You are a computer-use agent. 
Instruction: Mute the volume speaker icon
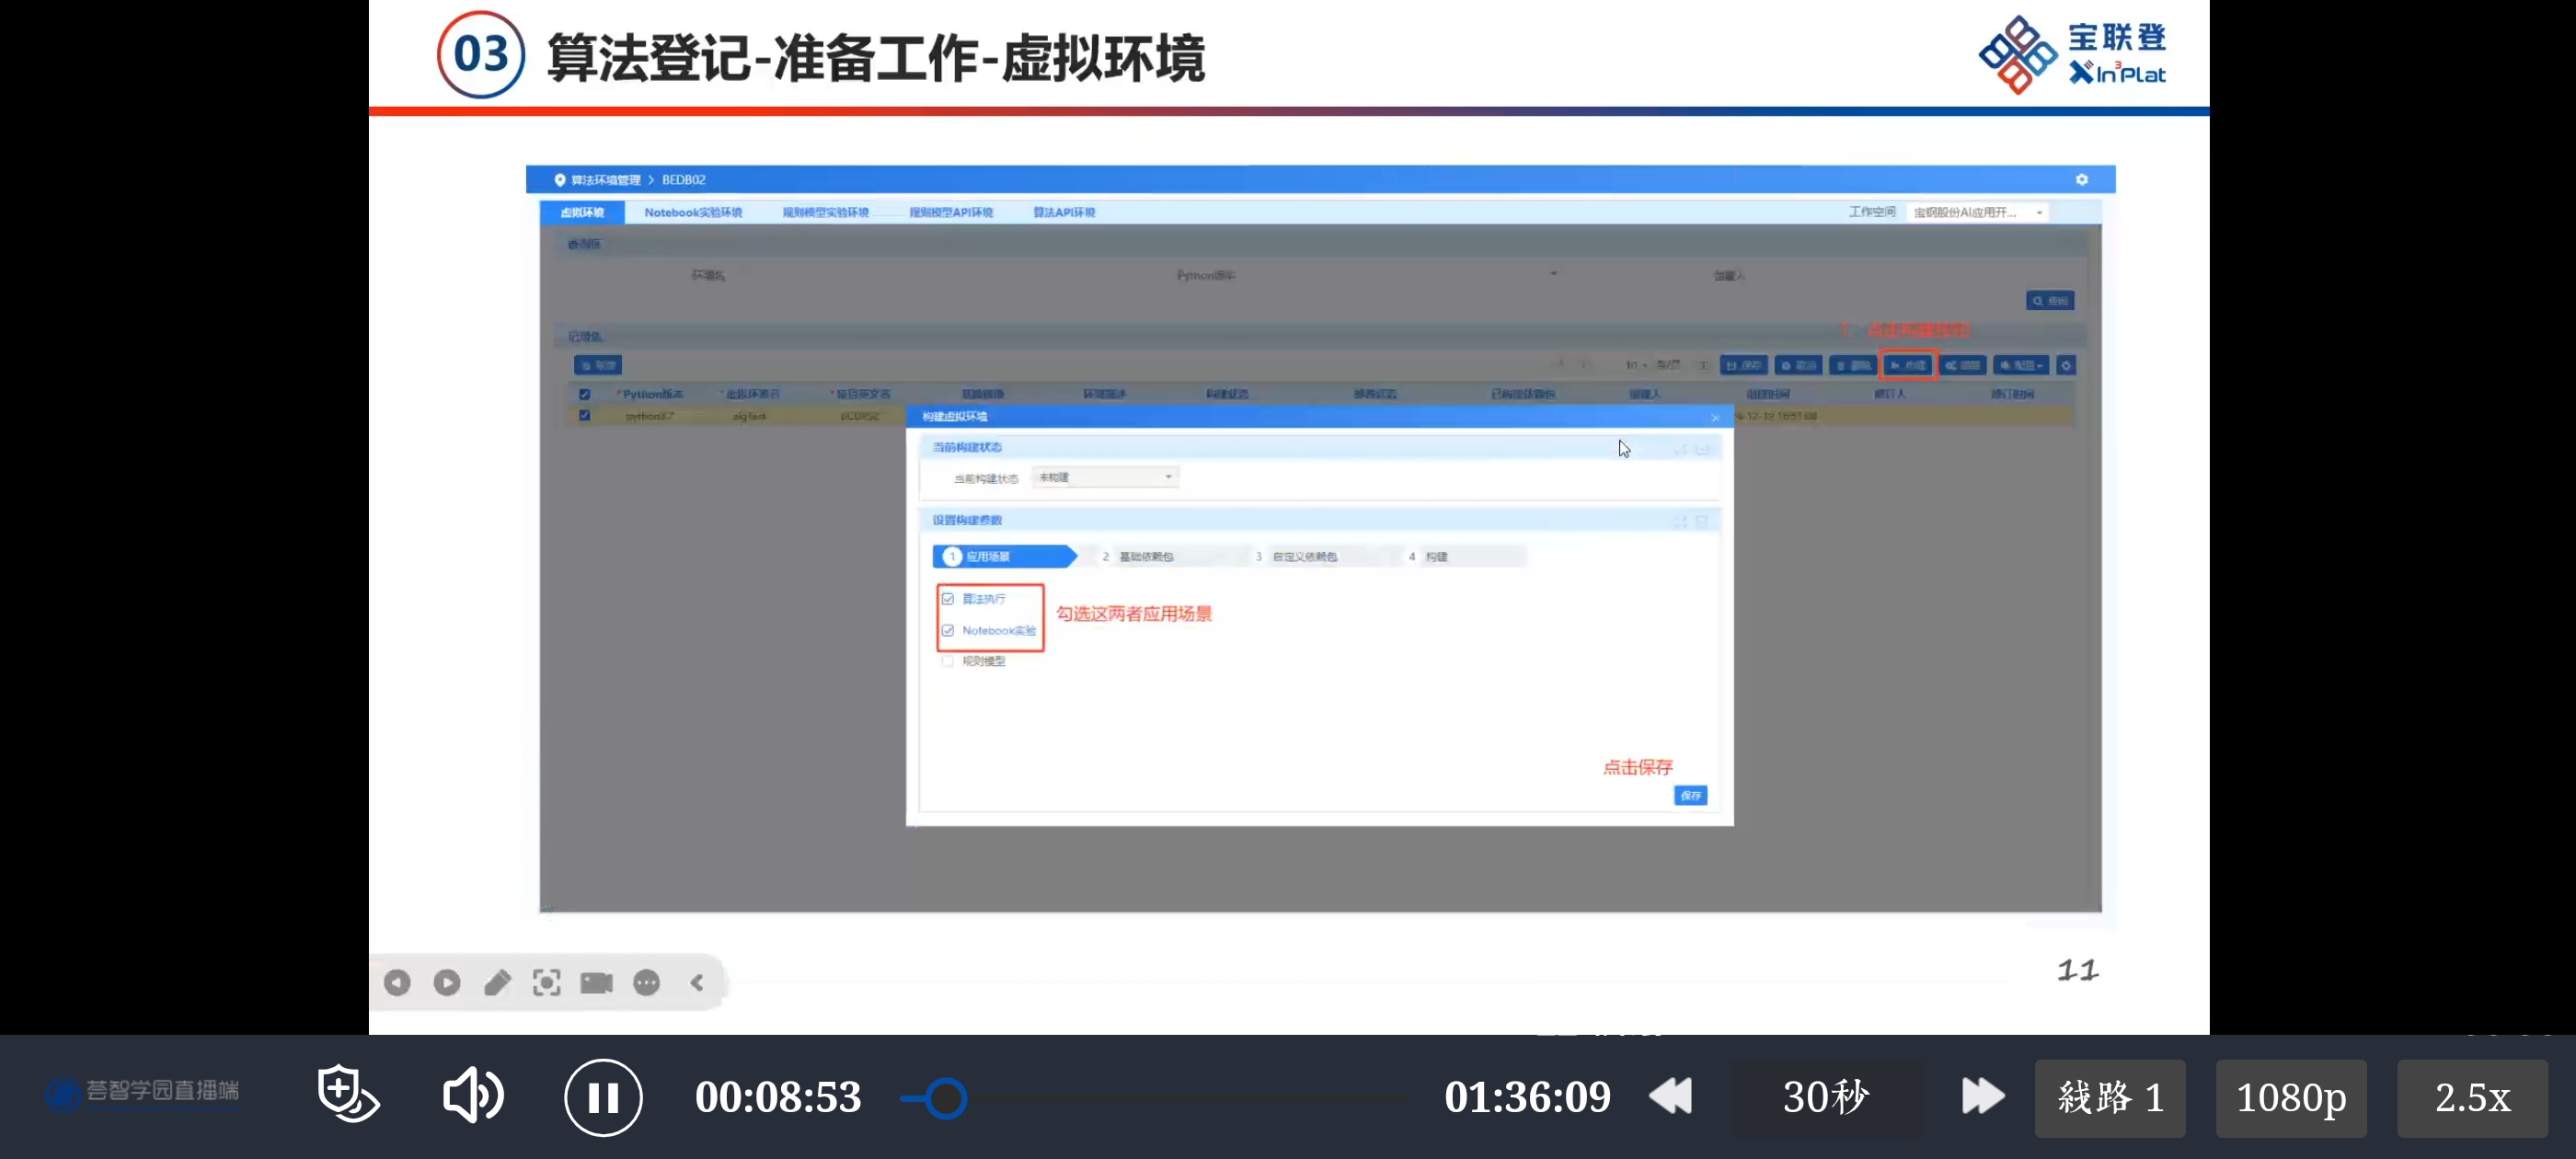472,1095
